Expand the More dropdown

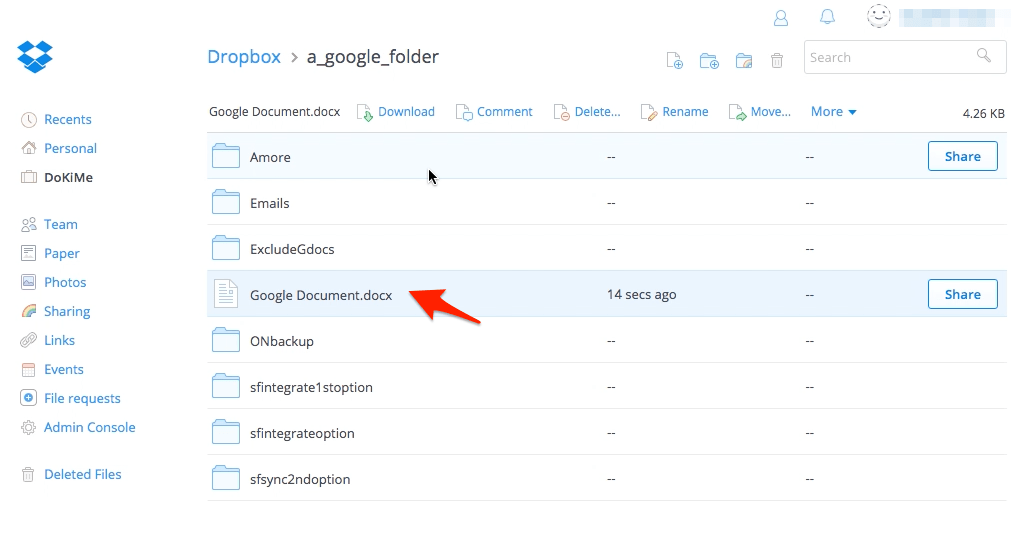point(833,112)
